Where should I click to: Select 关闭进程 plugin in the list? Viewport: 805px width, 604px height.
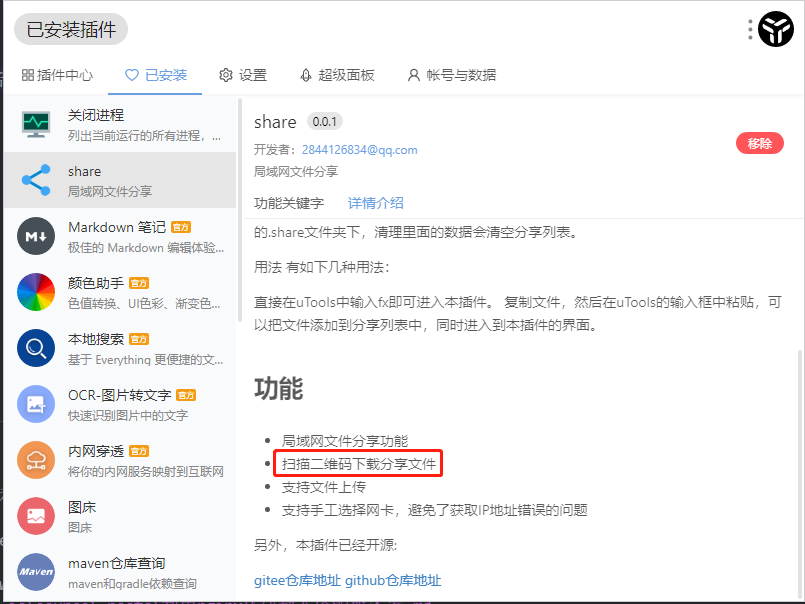120,124
